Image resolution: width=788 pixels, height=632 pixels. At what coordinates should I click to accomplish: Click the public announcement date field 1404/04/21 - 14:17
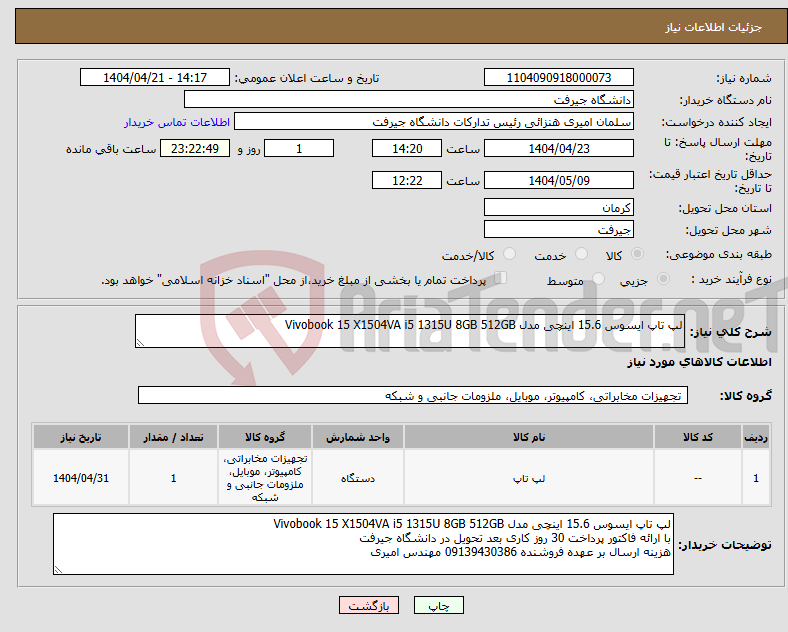click(x=155, y=78)
